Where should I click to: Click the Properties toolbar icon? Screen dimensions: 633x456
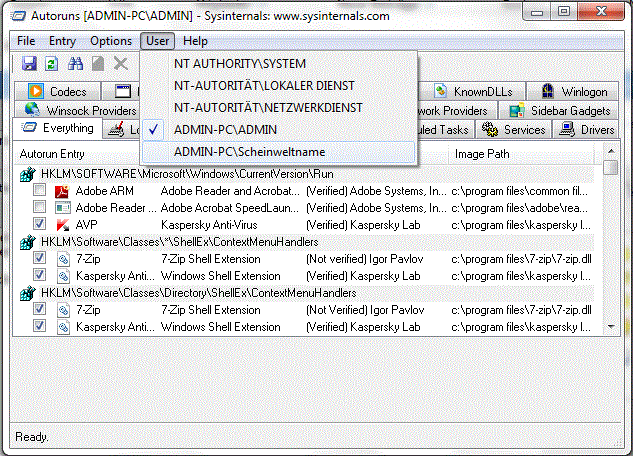click(x=98, y=64)
